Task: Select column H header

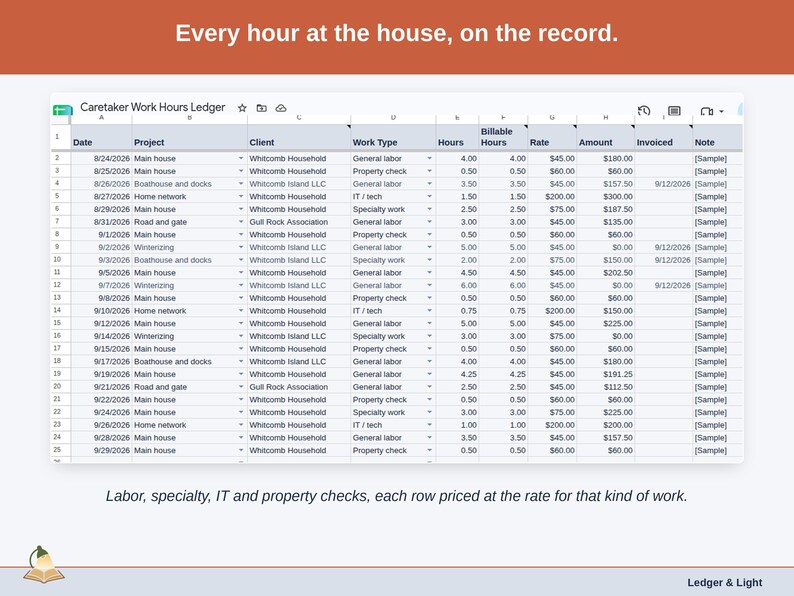Action: (606, 118)
